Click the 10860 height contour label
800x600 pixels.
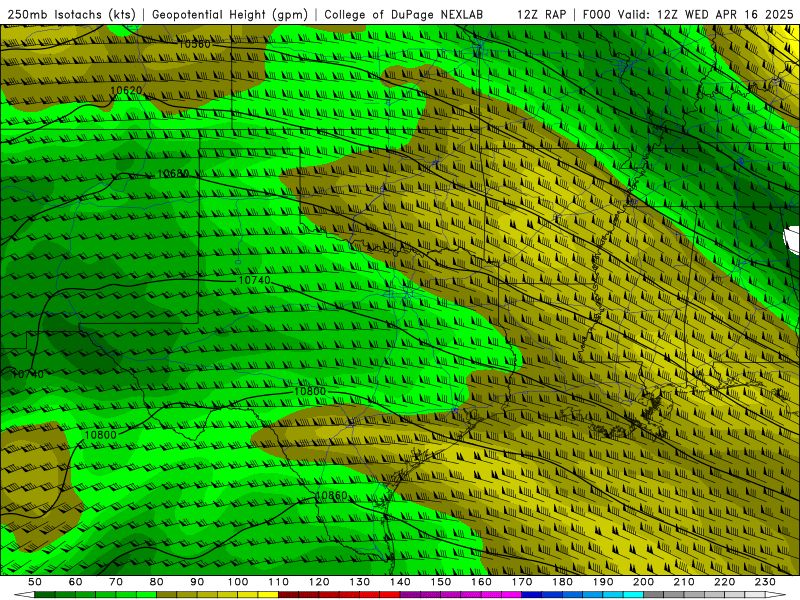(x=332, y=495)
